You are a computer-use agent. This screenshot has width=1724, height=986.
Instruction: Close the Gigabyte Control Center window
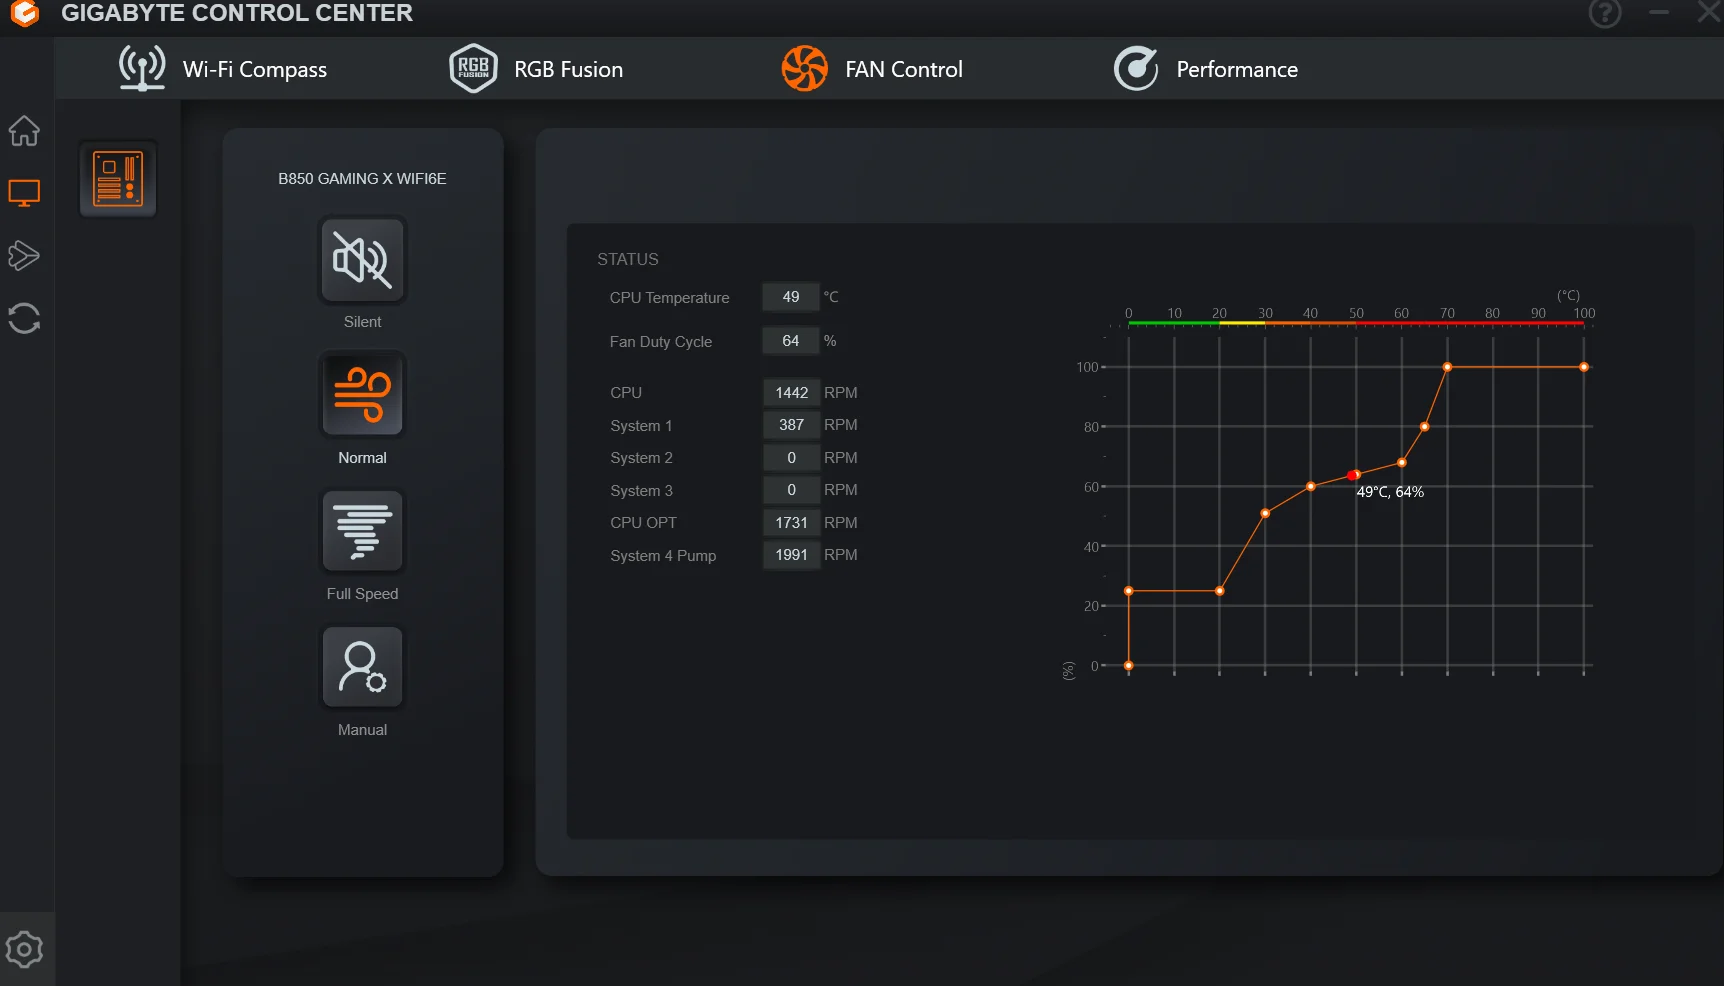pyautogui.click(x=1709, y=13)
